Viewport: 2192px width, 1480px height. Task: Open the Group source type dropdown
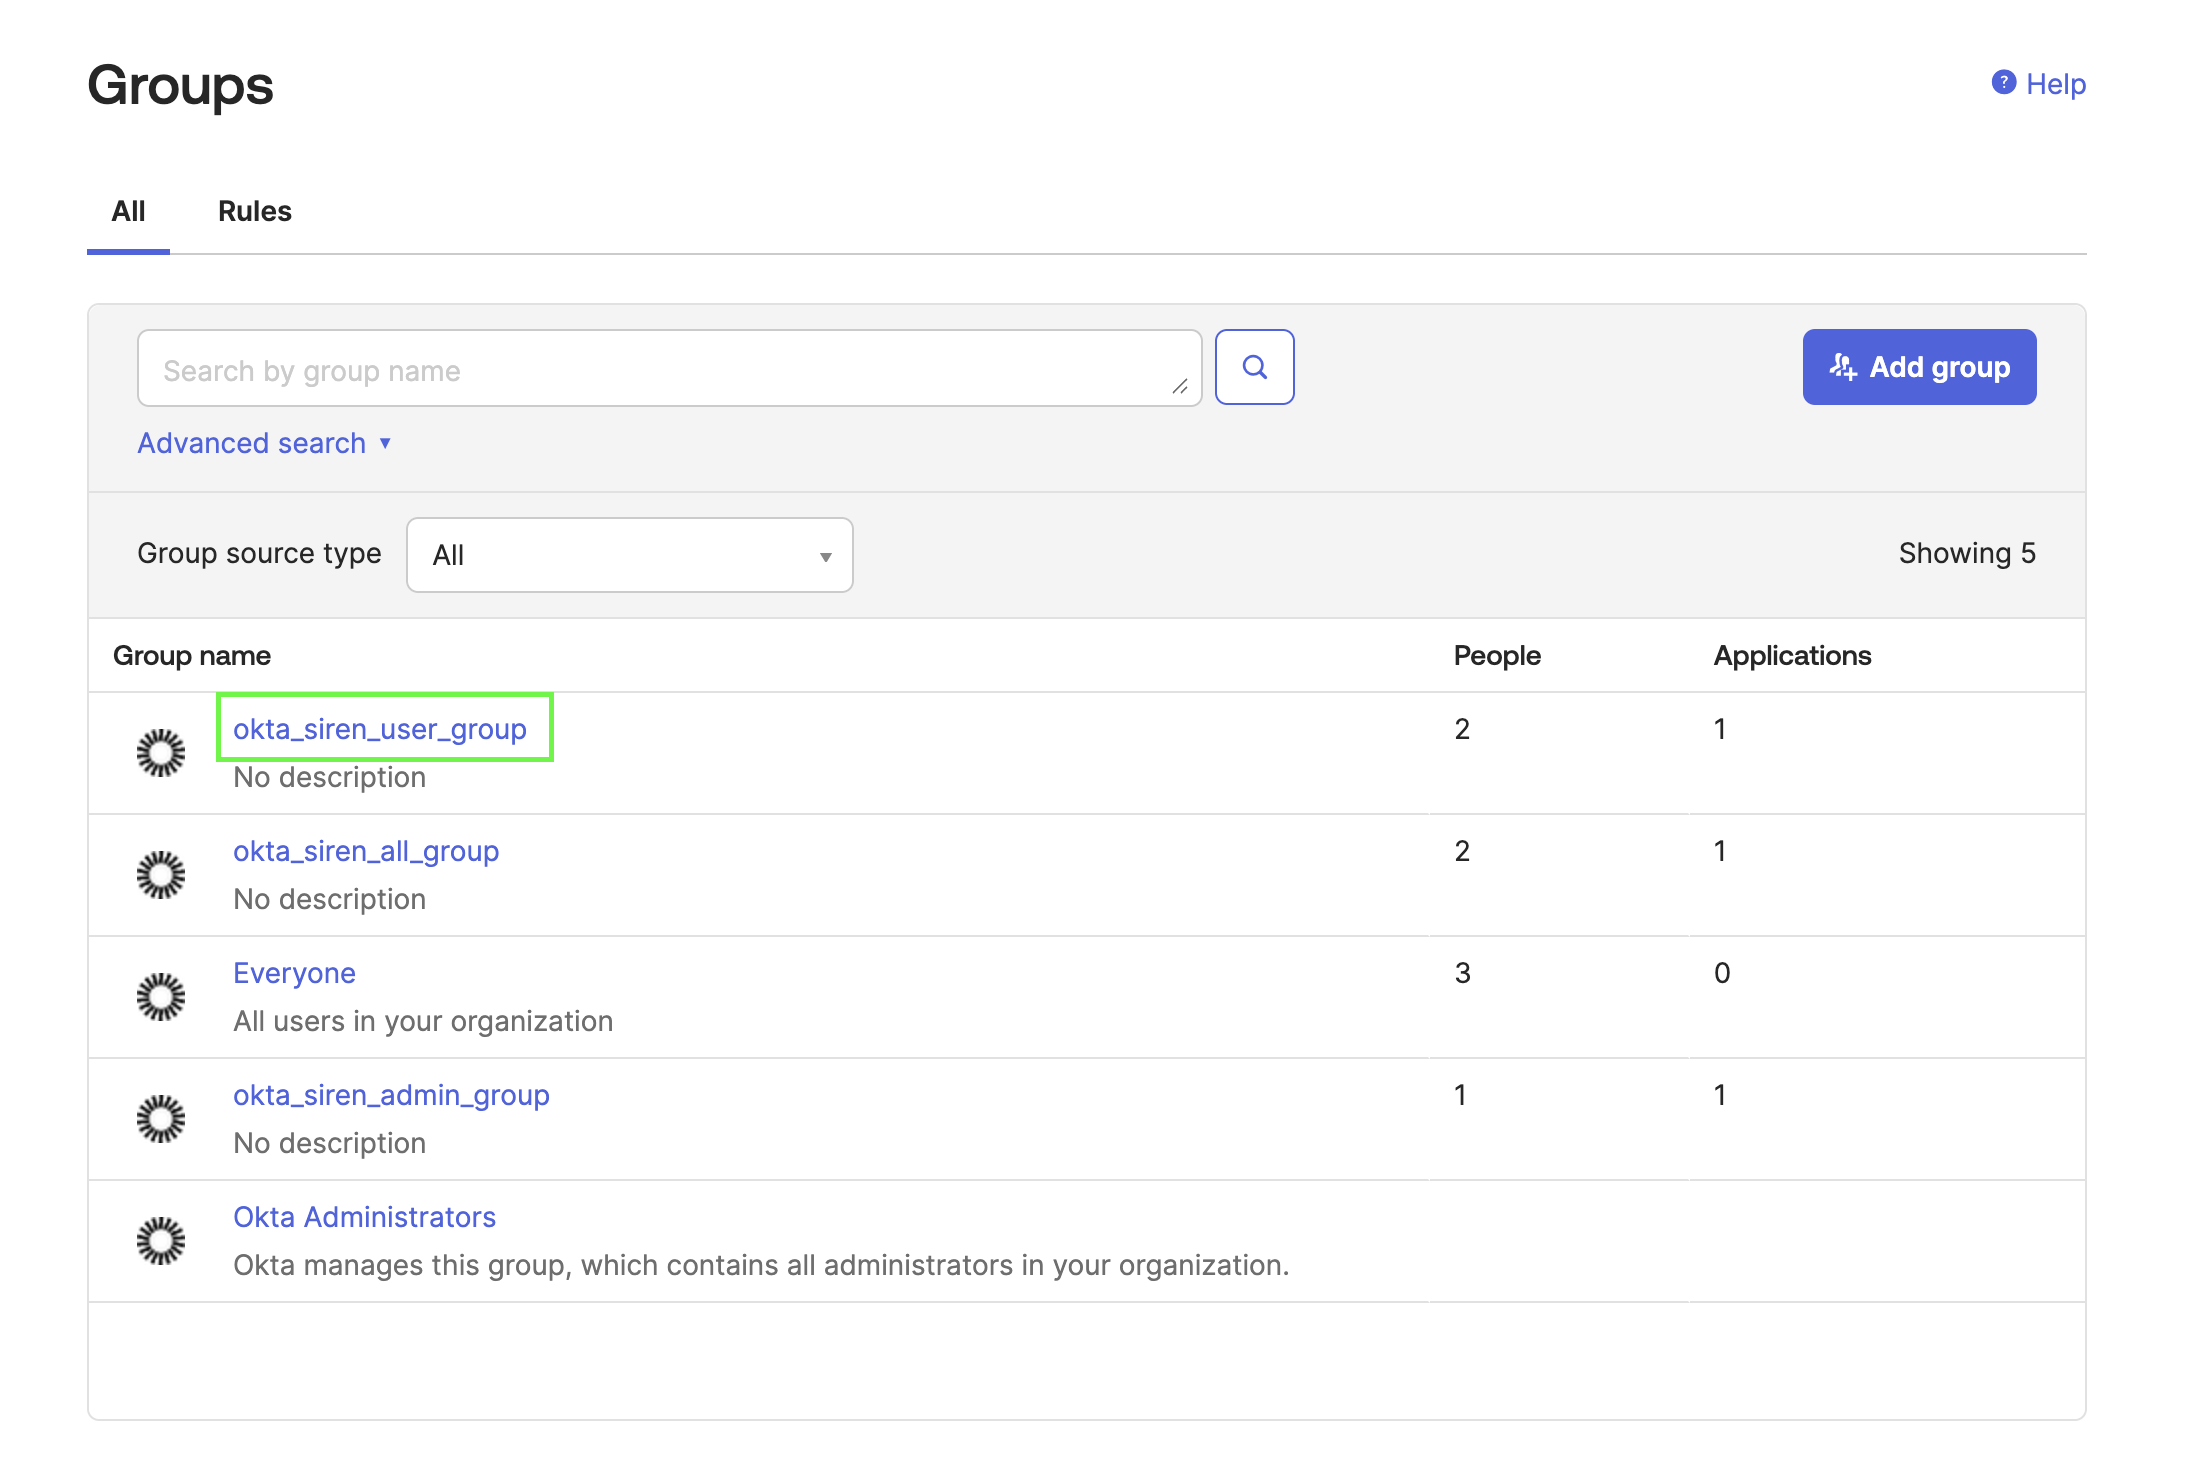pyautogui.click(x=629, y=555)
